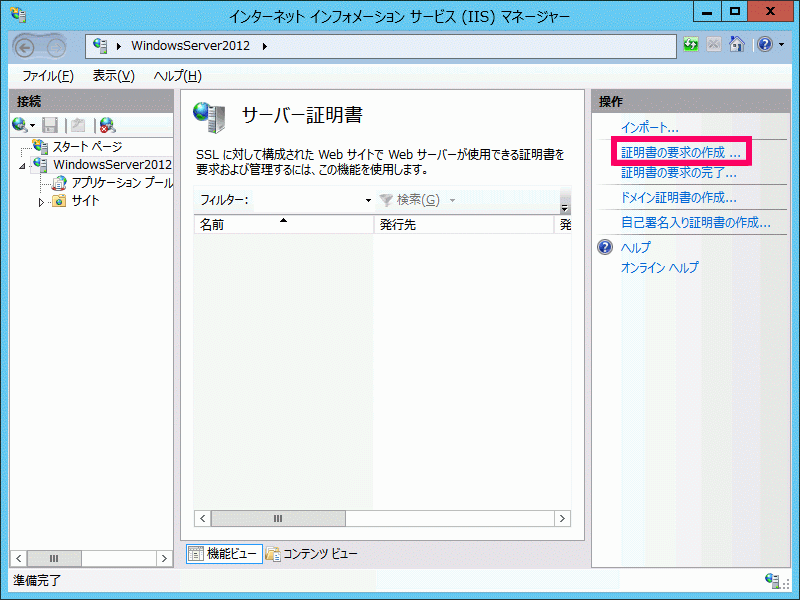Click the Up folder icon in Connections toolbar
This screenshot has height=600, width=800.
(78, 125)
